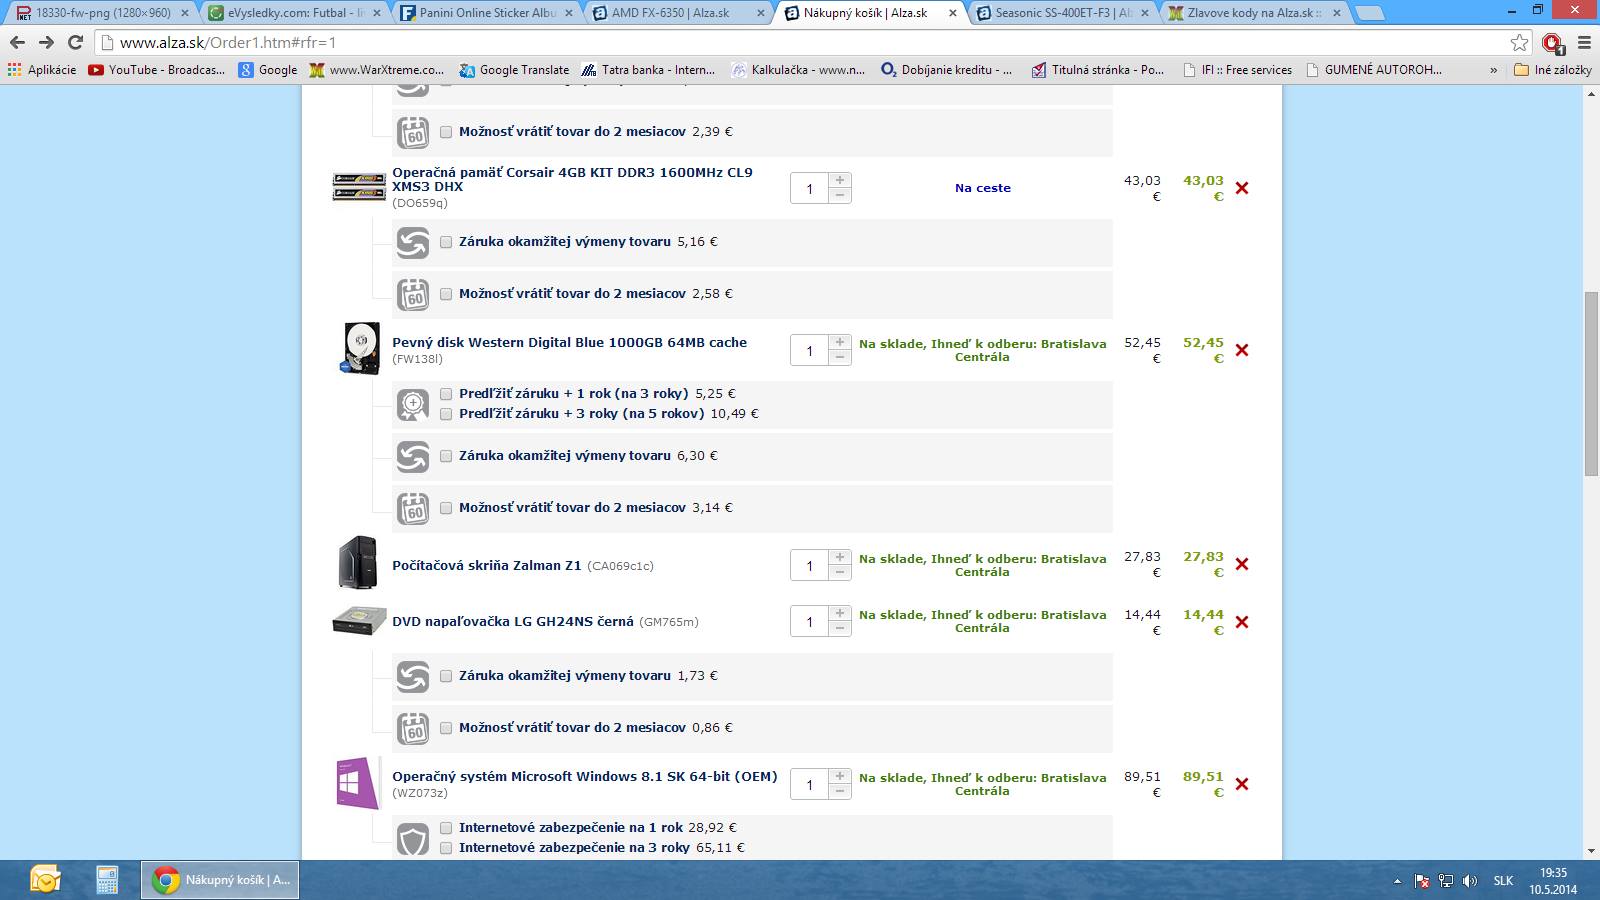Screen dimensions: 1600x900
Task: Bookmark this page with the star icon
Action: (1520, 42)
